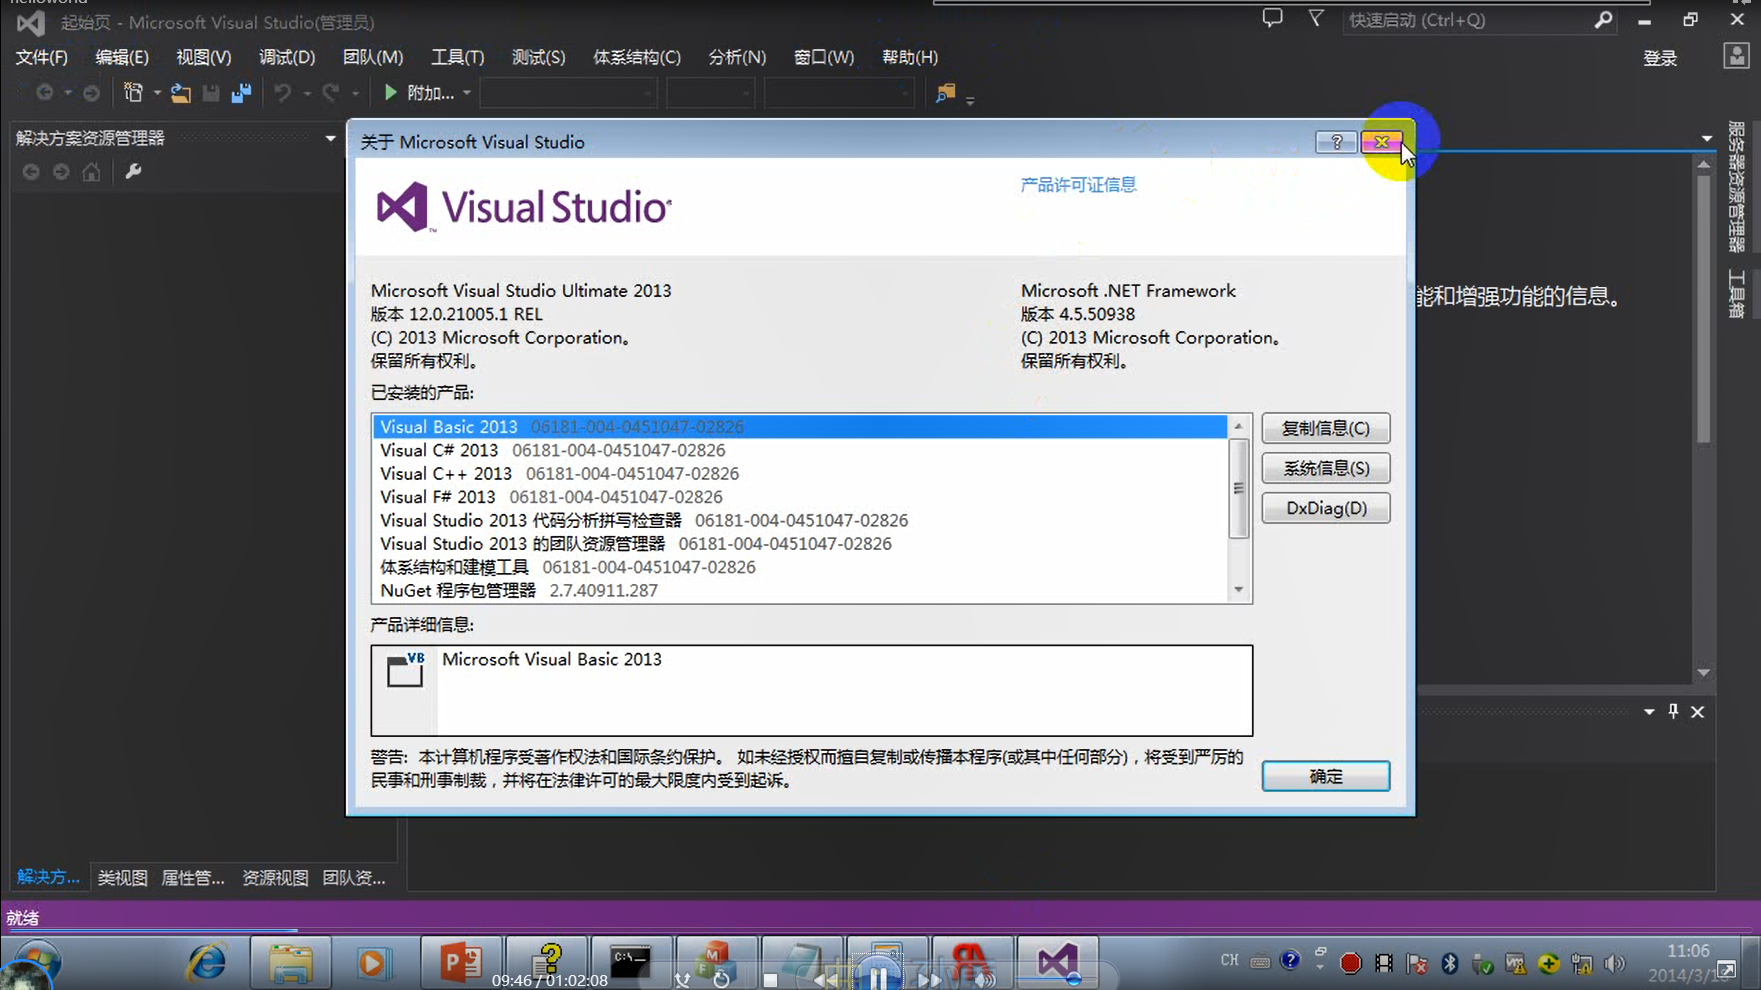Select NuGet 程序包管理器 list entry
Screen dimensions: 1761x990
[800, 590]
